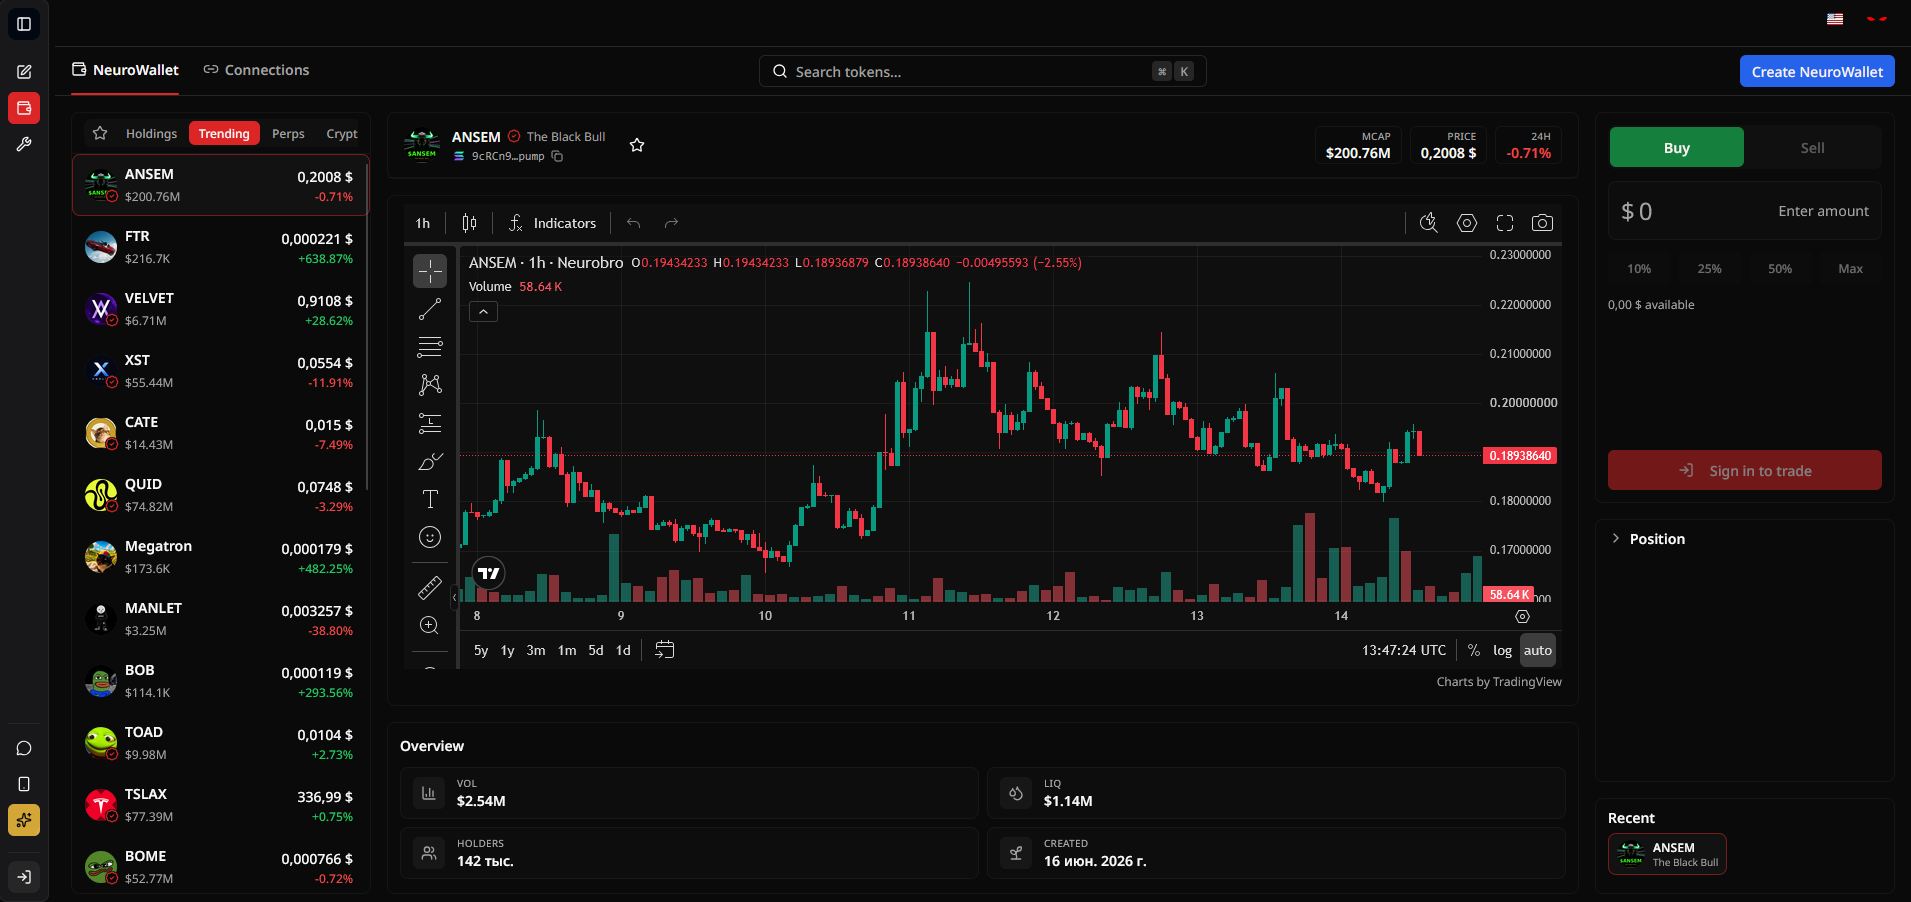Select the zoom in tool
This screenshot has height=902, width=1911.
coord(430,625)
